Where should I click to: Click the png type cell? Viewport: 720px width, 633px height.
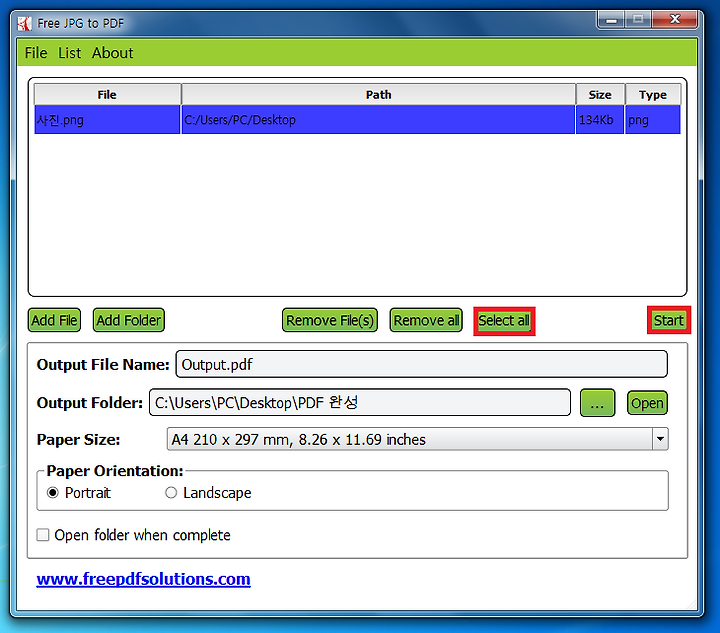point(652,120)
